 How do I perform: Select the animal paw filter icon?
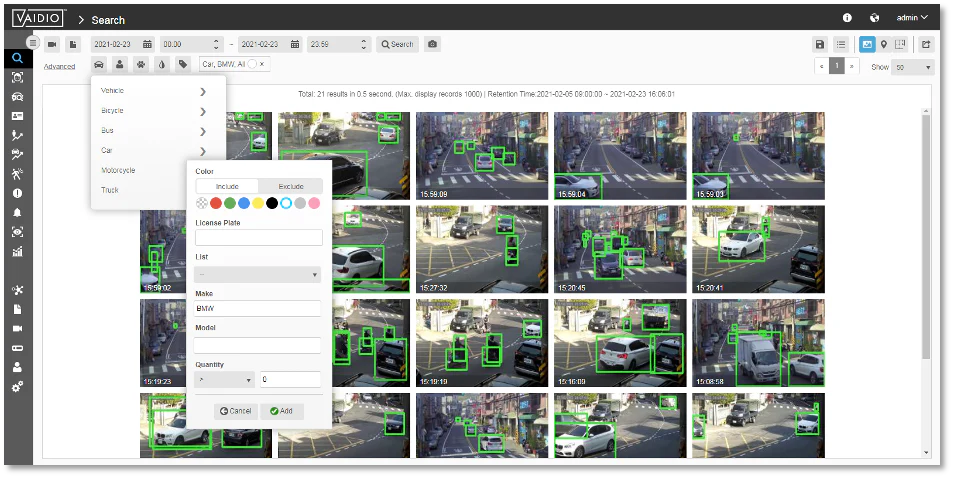coord(141,64)
